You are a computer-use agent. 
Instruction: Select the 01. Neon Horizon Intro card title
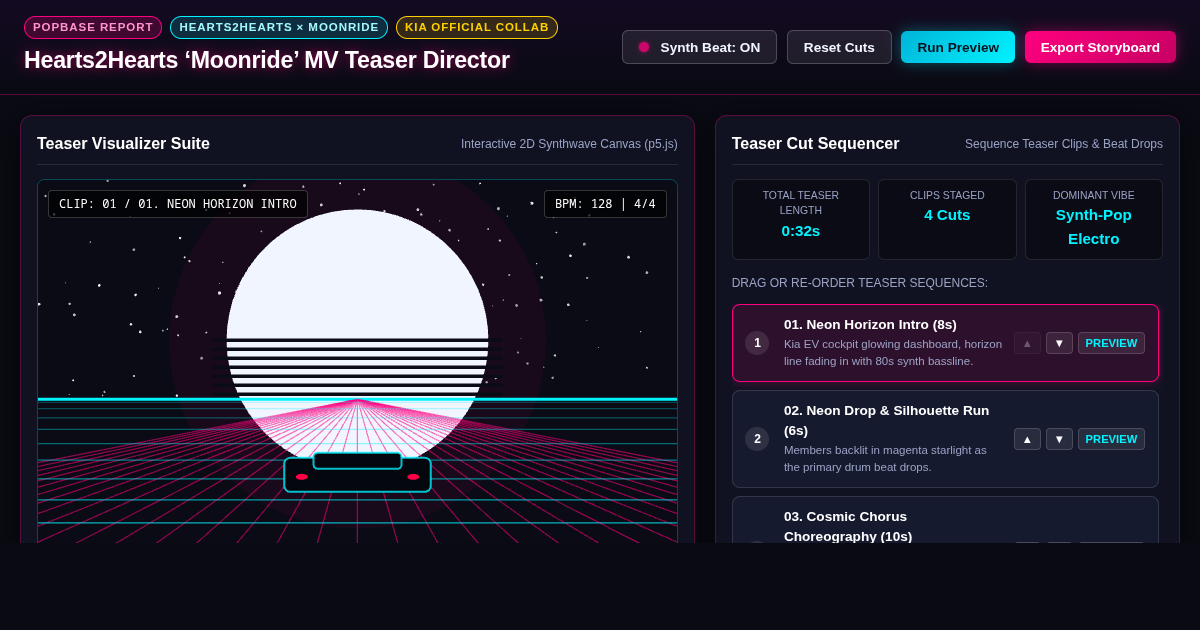tap(870, 324)
